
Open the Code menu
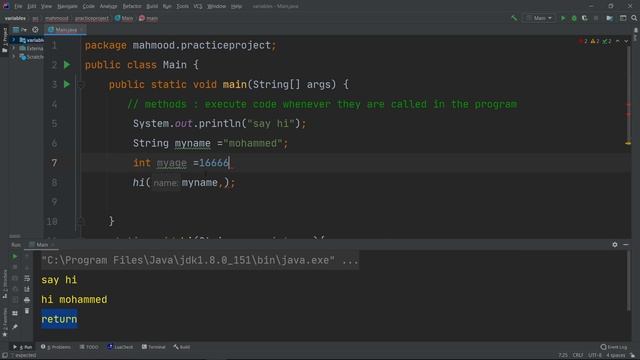[x=88, y=6]
